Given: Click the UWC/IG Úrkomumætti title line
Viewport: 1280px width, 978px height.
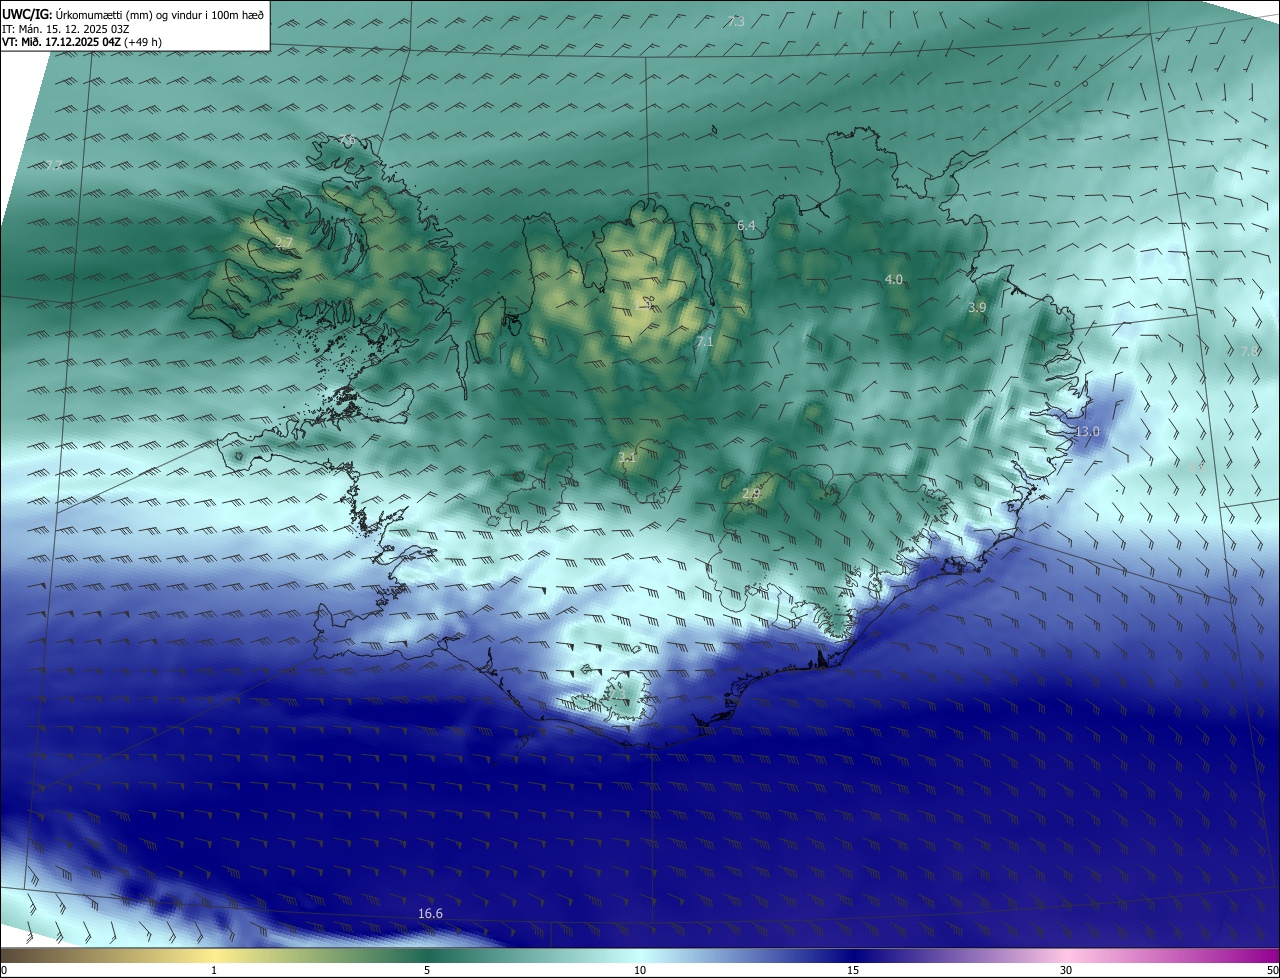Looking at the screenshot, I should point(133,13).
